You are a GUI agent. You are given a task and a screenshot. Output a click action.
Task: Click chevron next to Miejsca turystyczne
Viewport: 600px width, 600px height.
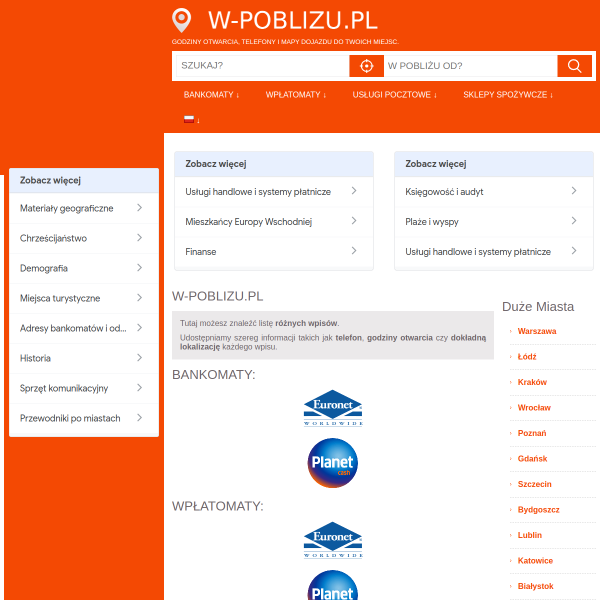139,298
